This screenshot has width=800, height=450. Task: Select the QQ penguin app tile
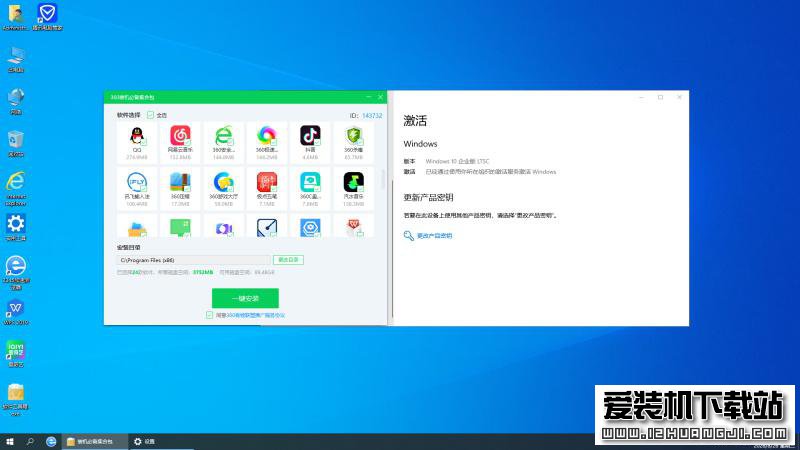coord(137,142)
